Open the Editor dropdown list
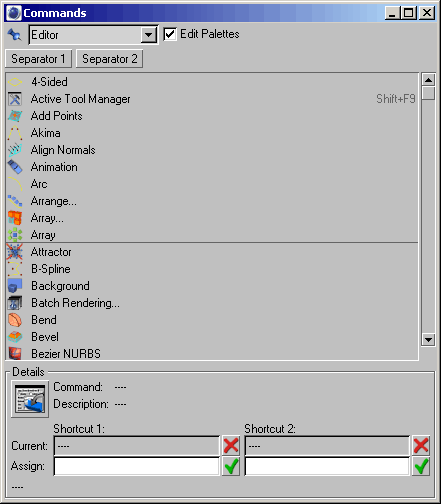Viewport: 441px width, 504px height. (x=148, y=35)
